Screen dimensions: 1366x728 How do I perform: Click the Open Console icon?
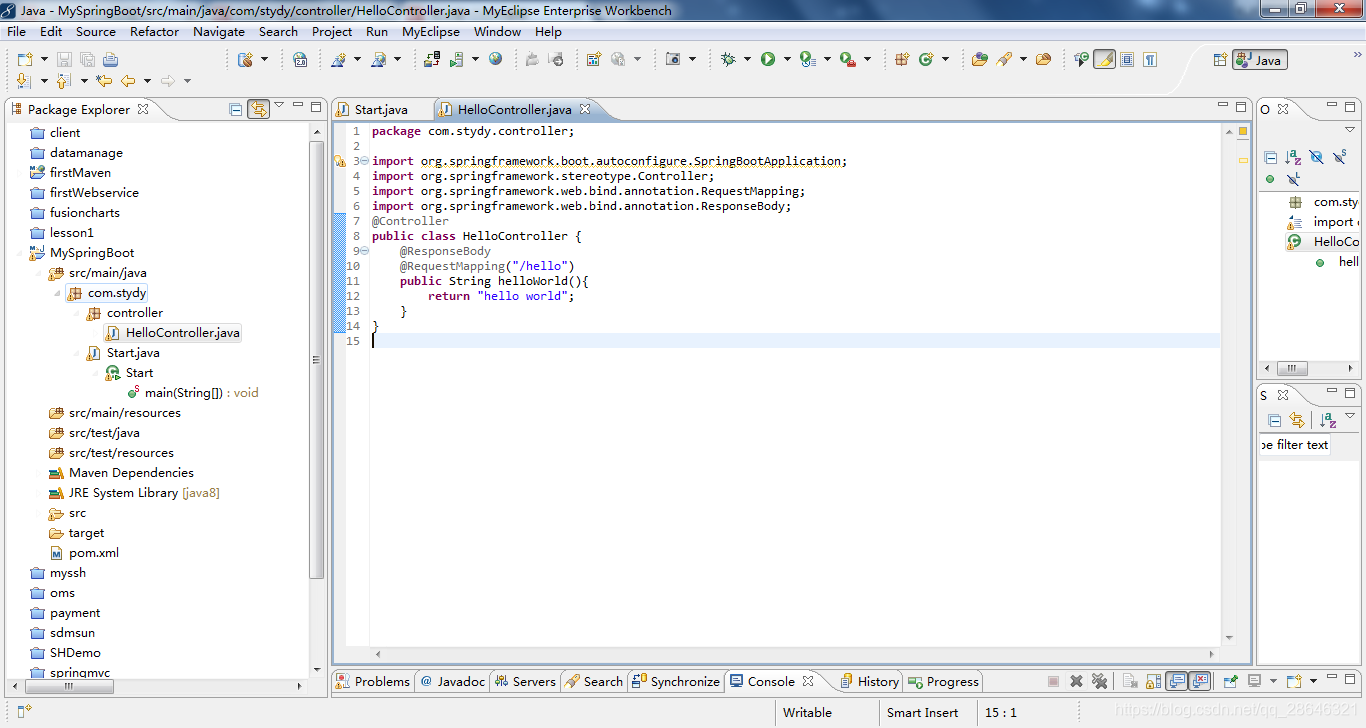tap(1294, 681)
